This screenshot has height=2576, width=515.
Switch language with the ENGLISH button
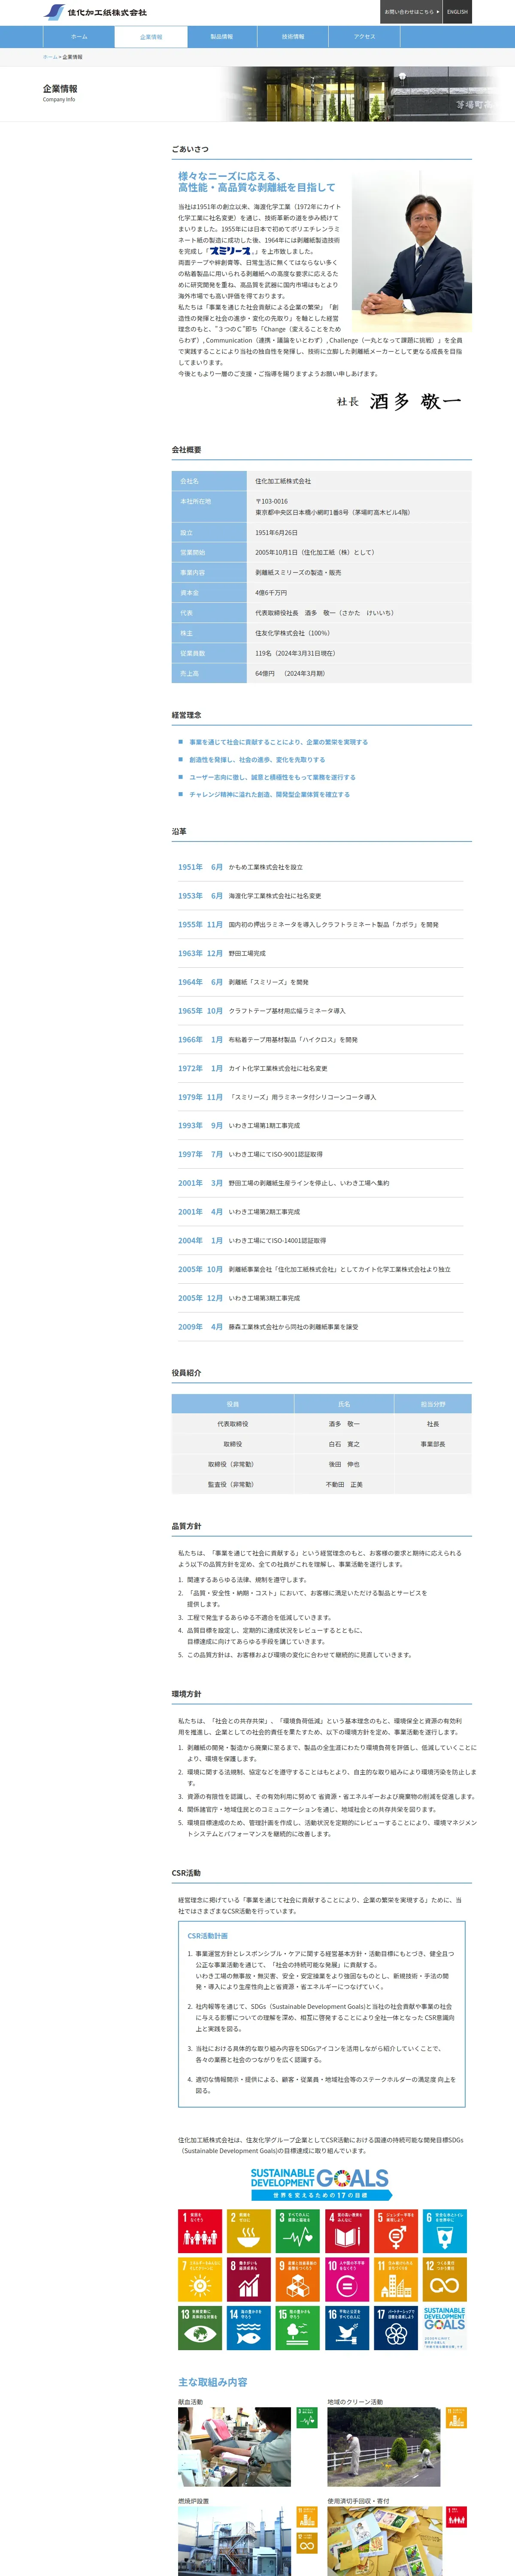point(457,12)
